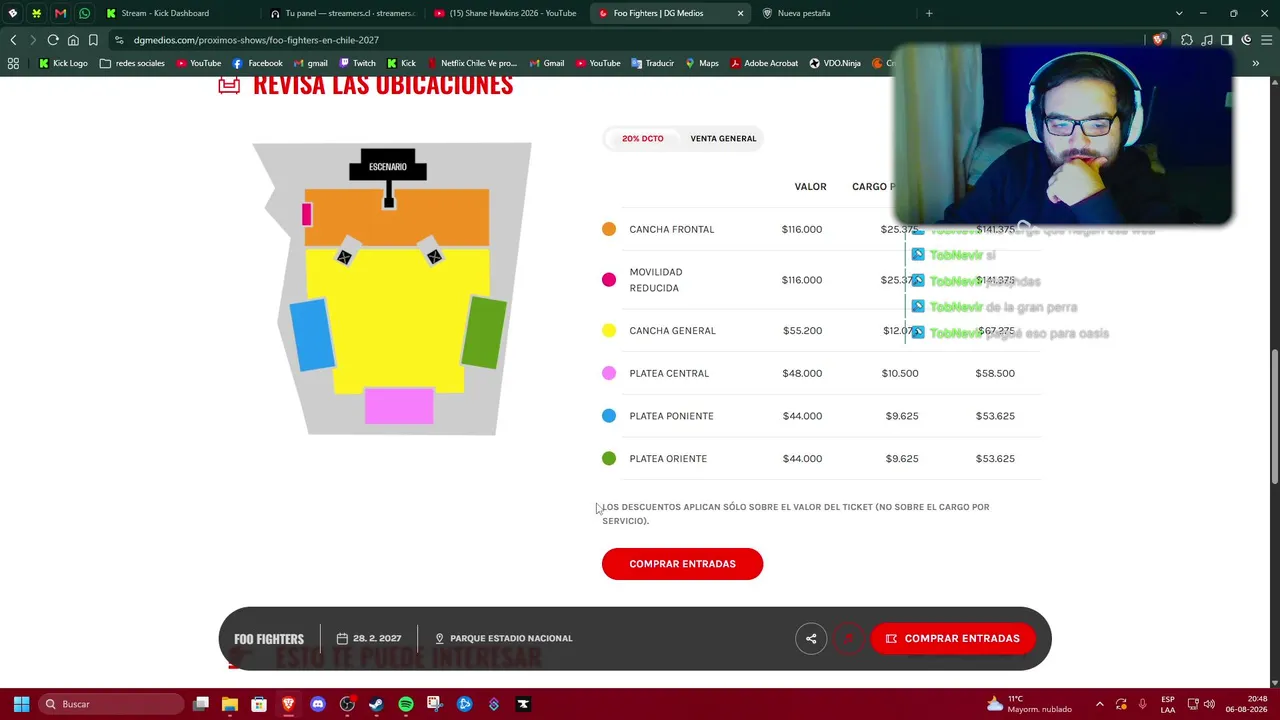The image size is (1280, 720).
Task: Click the COMPRAR ENTRADAS button below the price table
Action: coord(682,564)
